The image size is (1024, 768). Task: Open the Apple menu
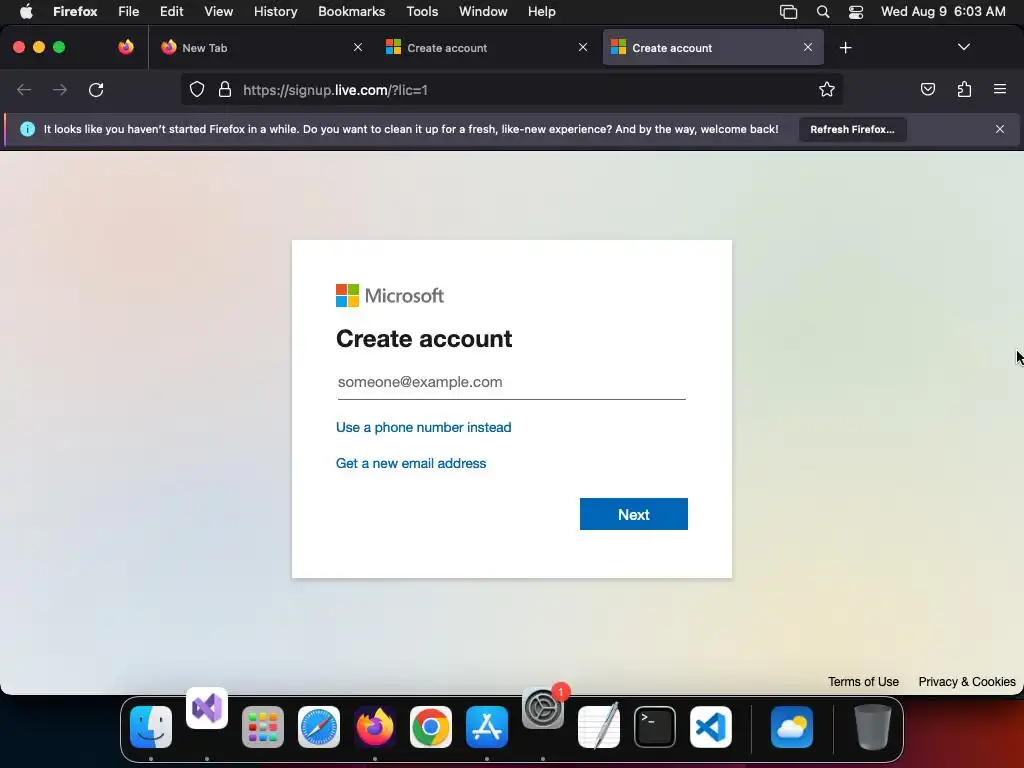(x=26, y=11)
